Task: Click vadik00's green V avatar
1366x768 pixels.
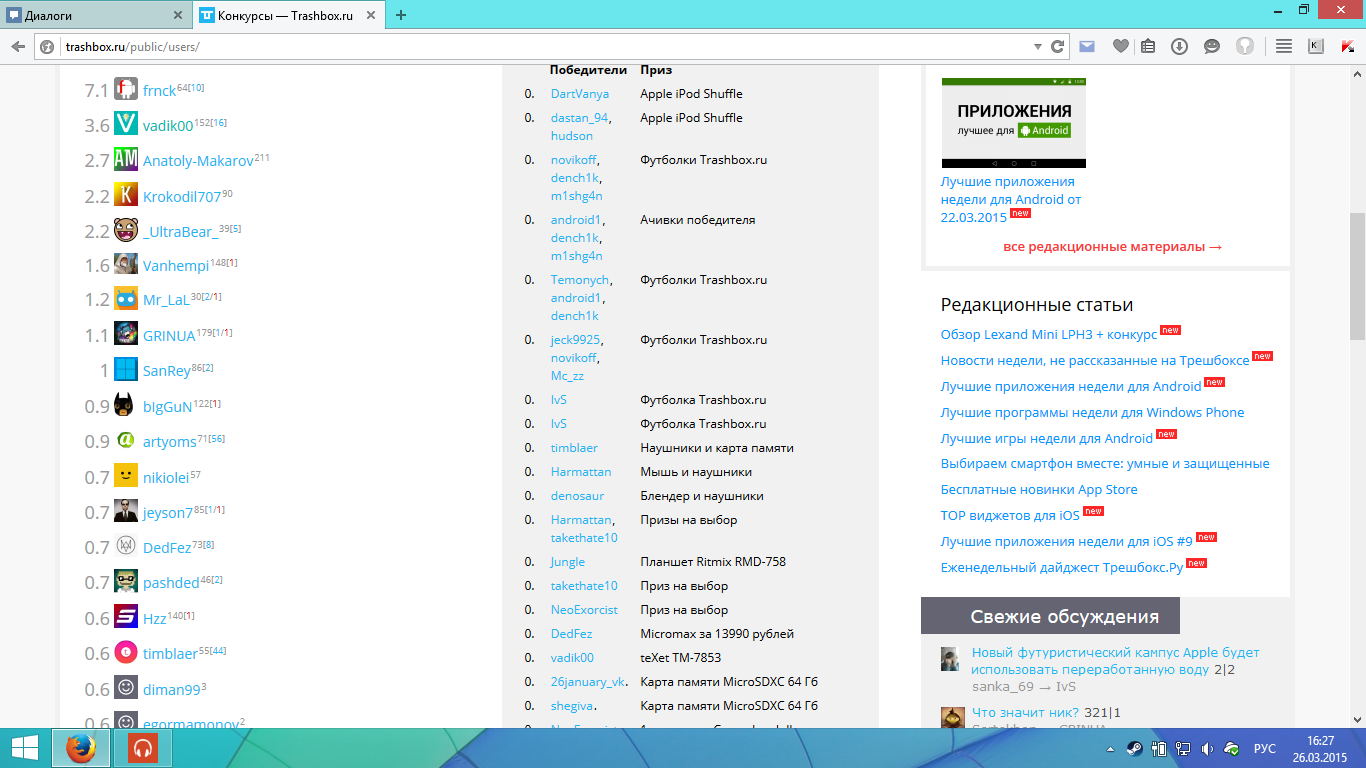Action: tap(126, 124)
